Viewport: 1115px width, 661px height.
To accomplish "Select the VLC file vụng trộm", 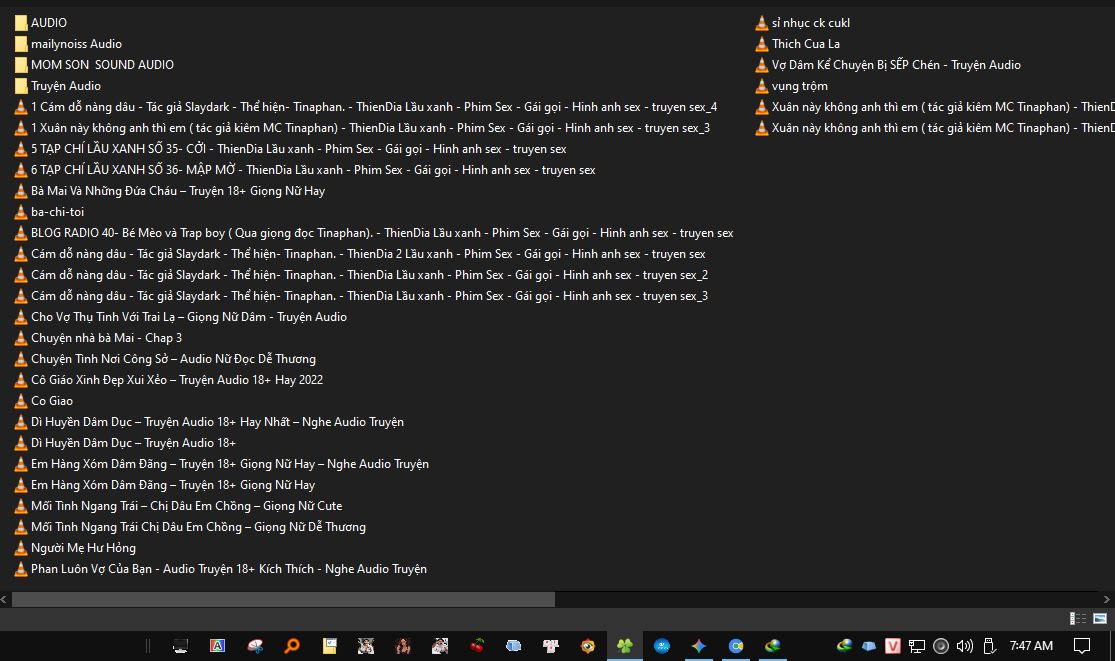I will click(x=791, y=86).
